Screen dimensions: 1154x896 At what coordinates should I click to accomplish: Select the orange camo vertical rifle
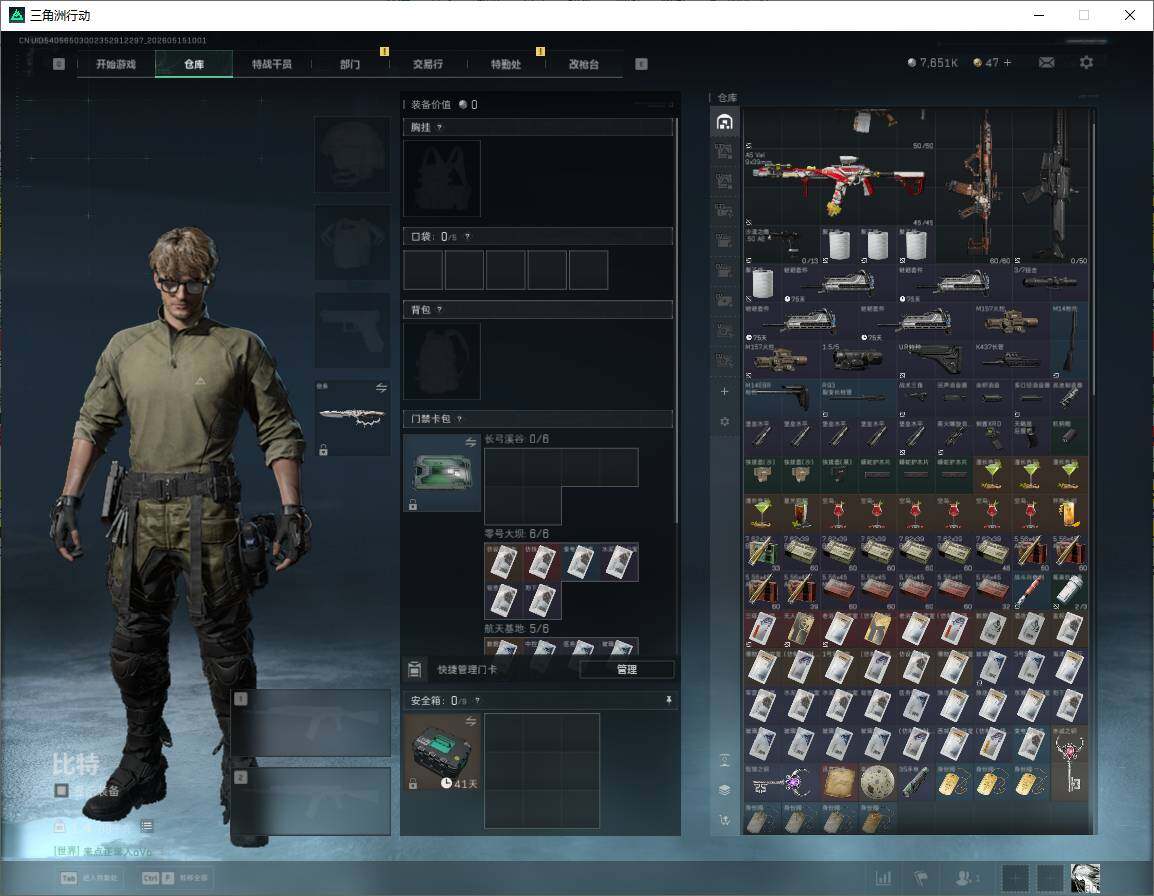974,186
